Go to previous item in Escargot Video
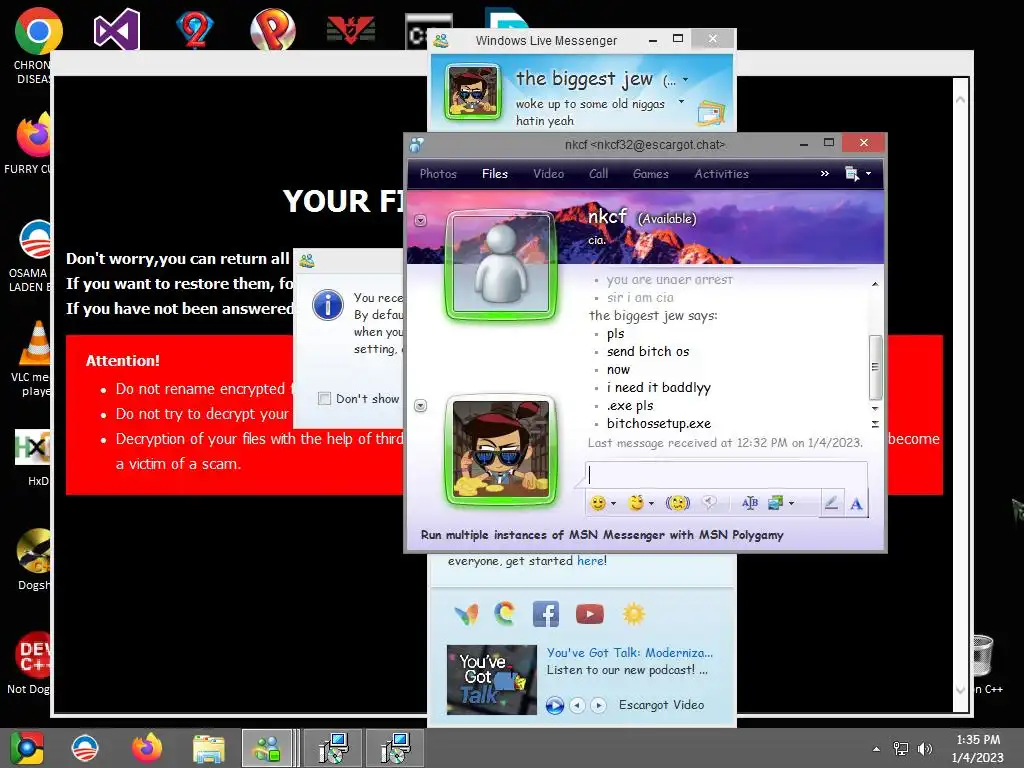The width and height of the screenshot is (1024, 768). point(577,705)
